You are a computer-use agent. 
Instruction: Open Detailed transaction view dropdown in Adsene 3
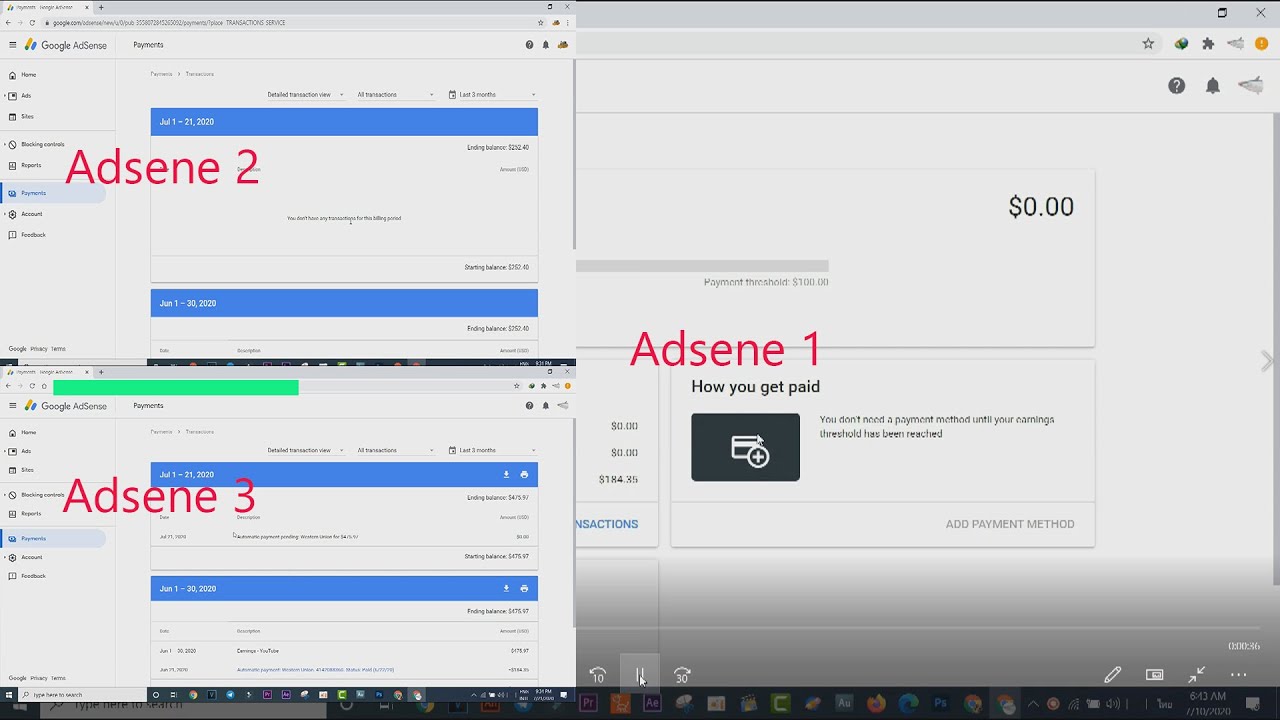[x=305, y=451]
